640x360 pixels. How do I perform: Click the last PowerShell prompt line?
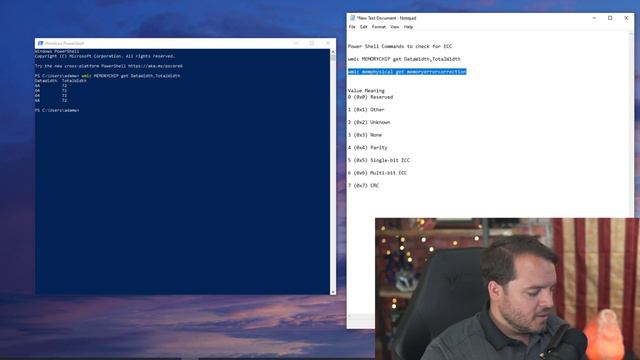click(57, 111)
